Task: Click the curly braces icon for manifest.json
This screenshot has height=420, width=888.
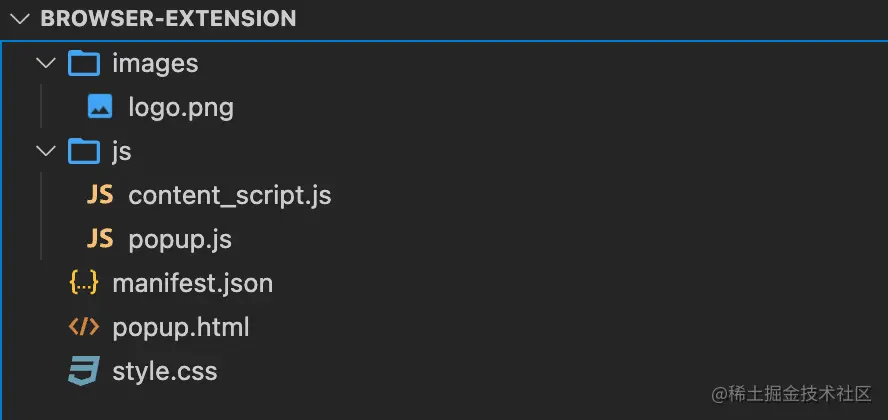Action: (84, 283)
